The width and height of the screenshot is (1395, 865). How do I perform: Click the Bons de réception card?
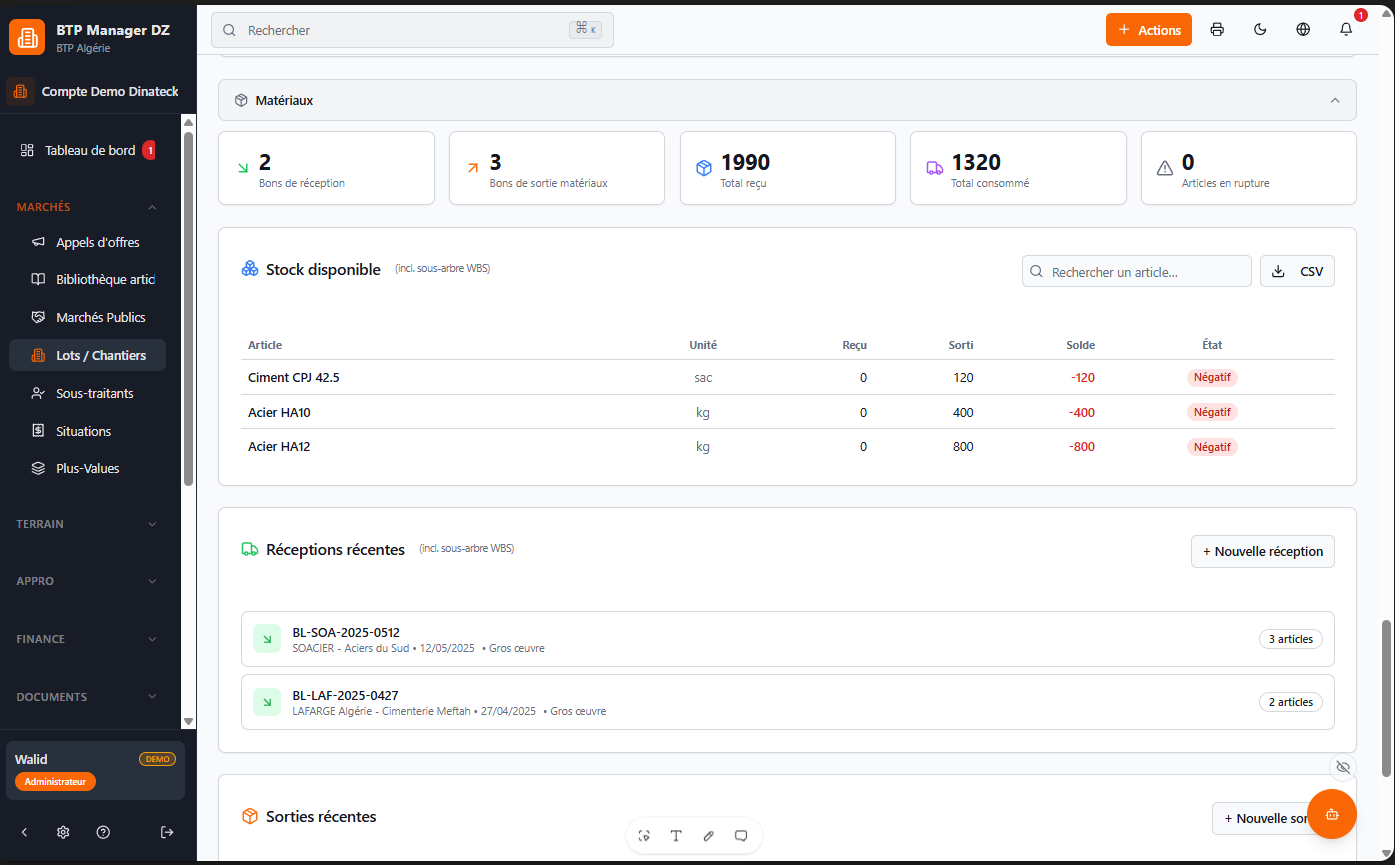[326, 168]
